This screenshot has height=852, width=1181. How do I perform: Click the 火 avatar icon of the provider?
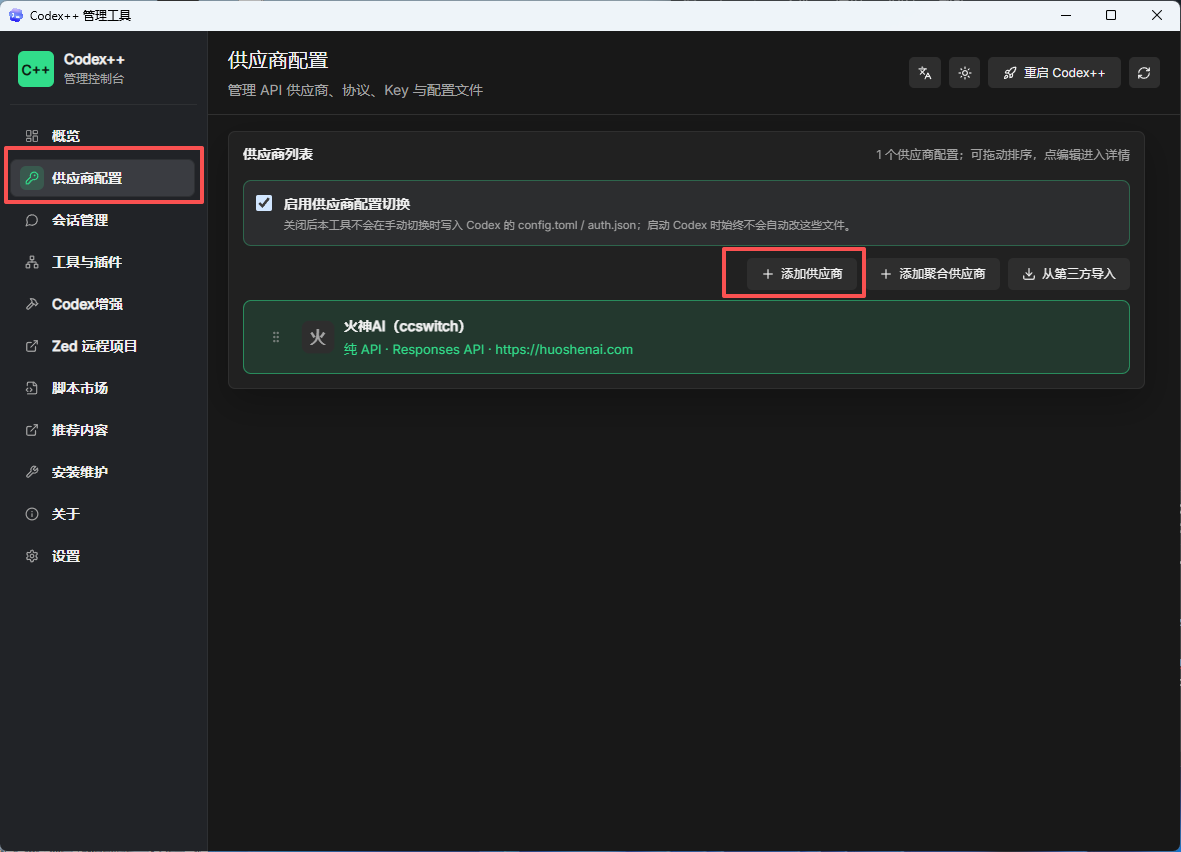317,337
